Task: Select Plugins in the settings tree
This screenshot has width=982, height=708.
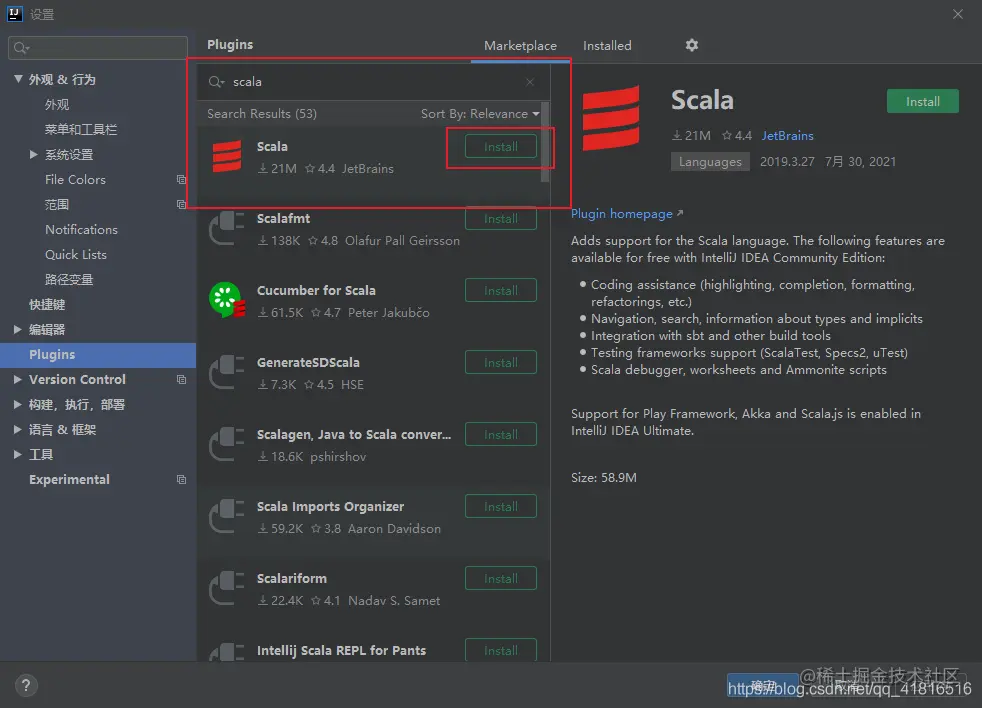Action: click(98, 355)
